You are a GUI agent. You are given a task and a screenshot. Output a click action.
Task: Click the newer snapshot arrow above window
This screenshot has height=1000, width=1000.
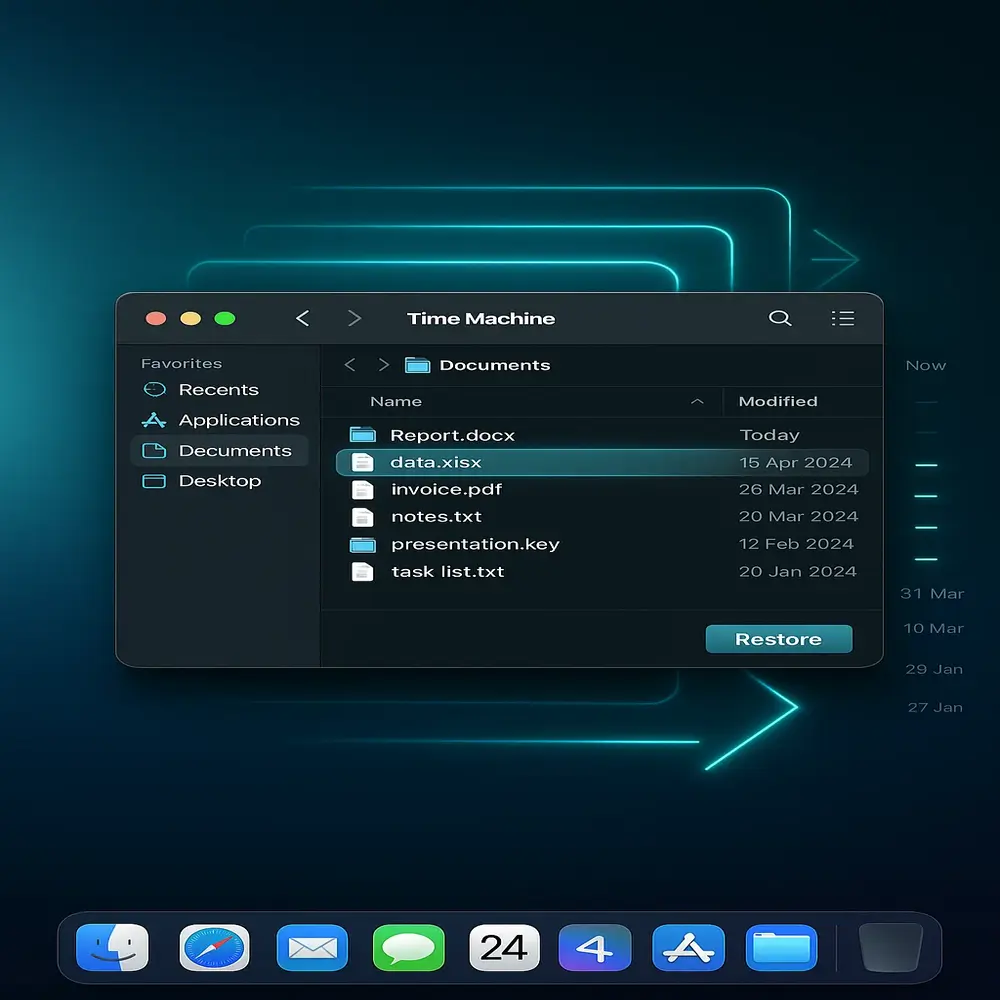pos(835,259)
